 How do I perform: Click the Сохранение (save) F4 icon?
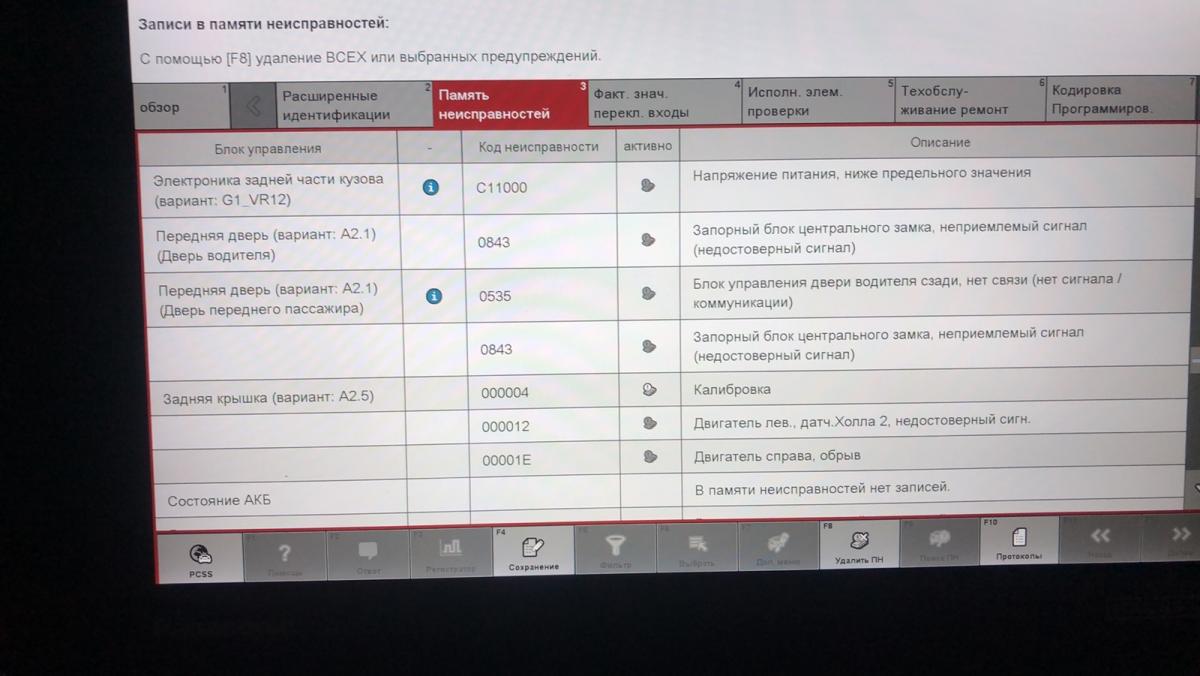[x=533, y=552]
